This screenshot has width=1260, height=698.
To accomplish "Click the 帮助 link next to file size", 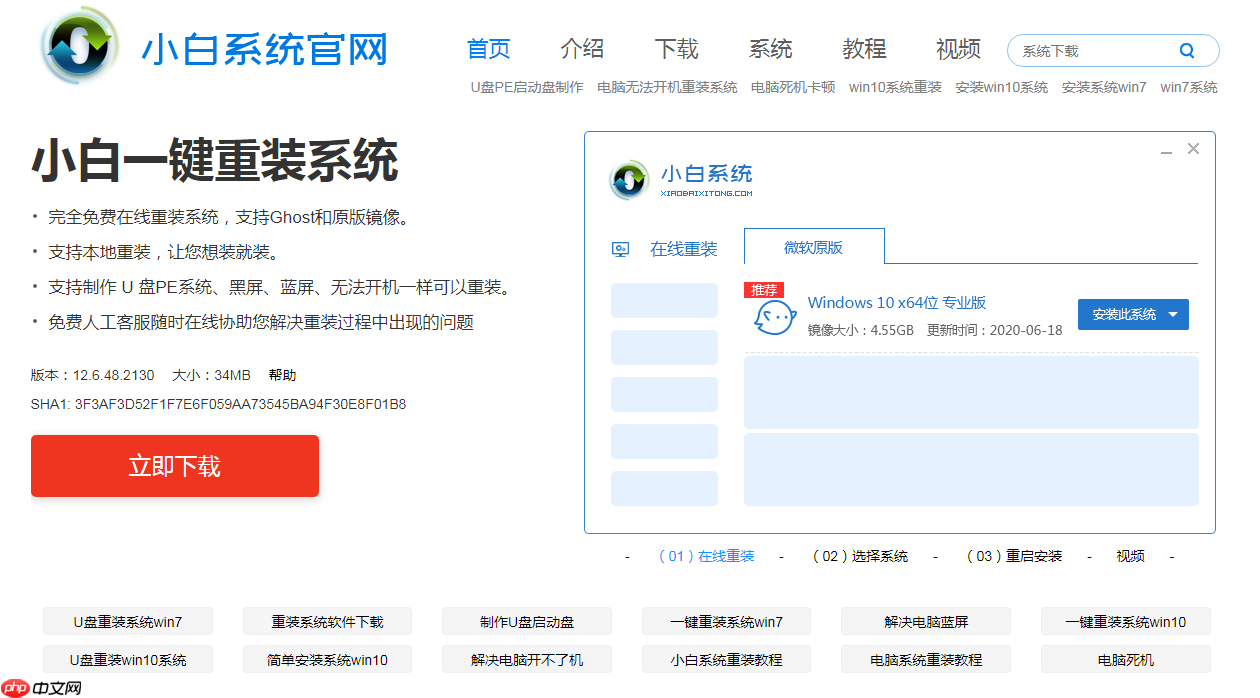I will coord(282,375).
